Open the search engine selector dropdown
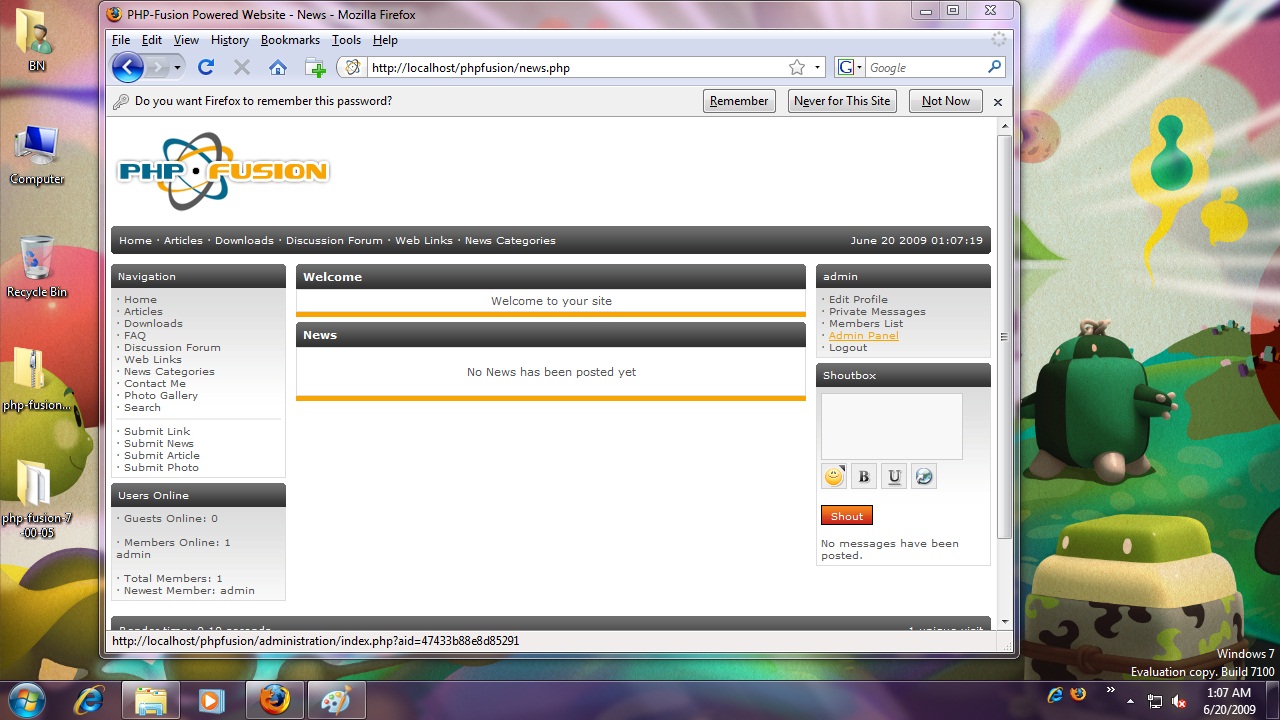The image size is (1280, 720). click(x=850, y=68)
